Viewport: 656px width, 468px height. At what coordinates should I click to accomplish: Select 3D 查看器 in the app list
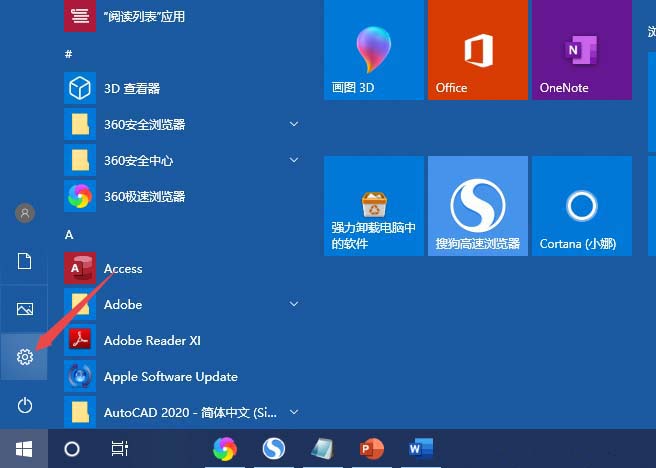tap(184, 88)
